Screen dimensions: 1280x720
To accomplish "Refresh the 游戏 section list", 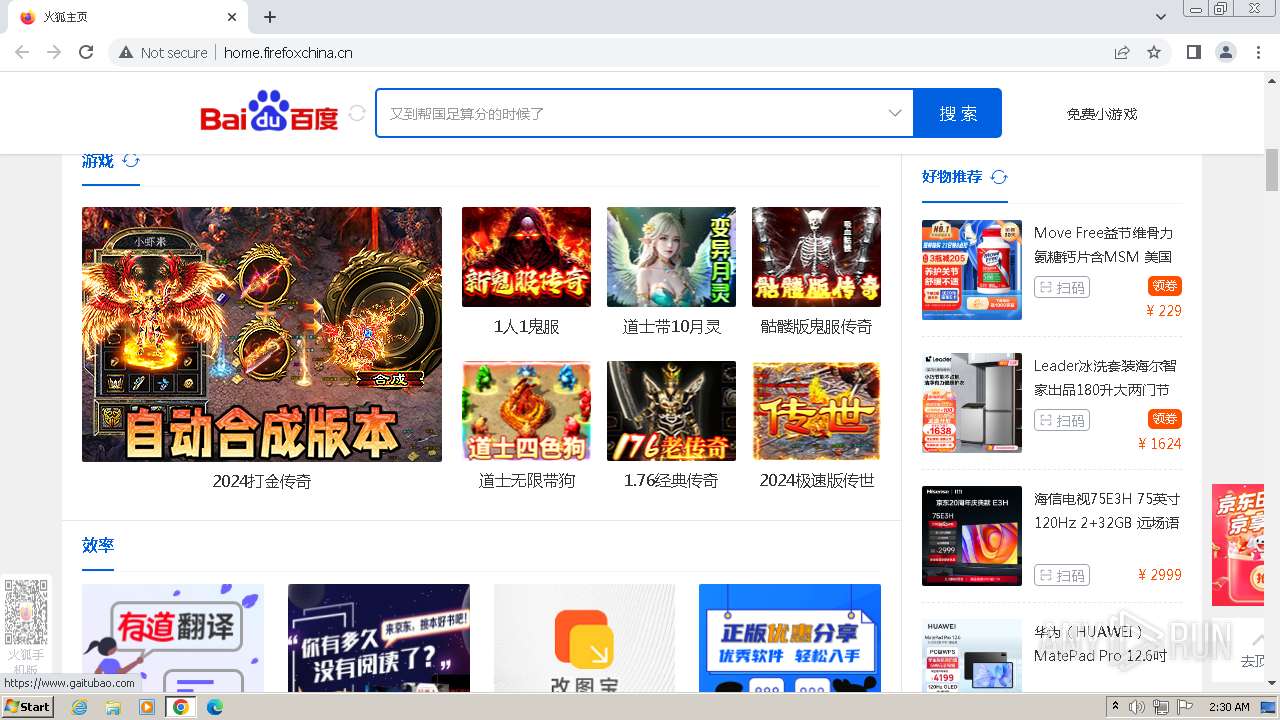I will click(131, 161).
